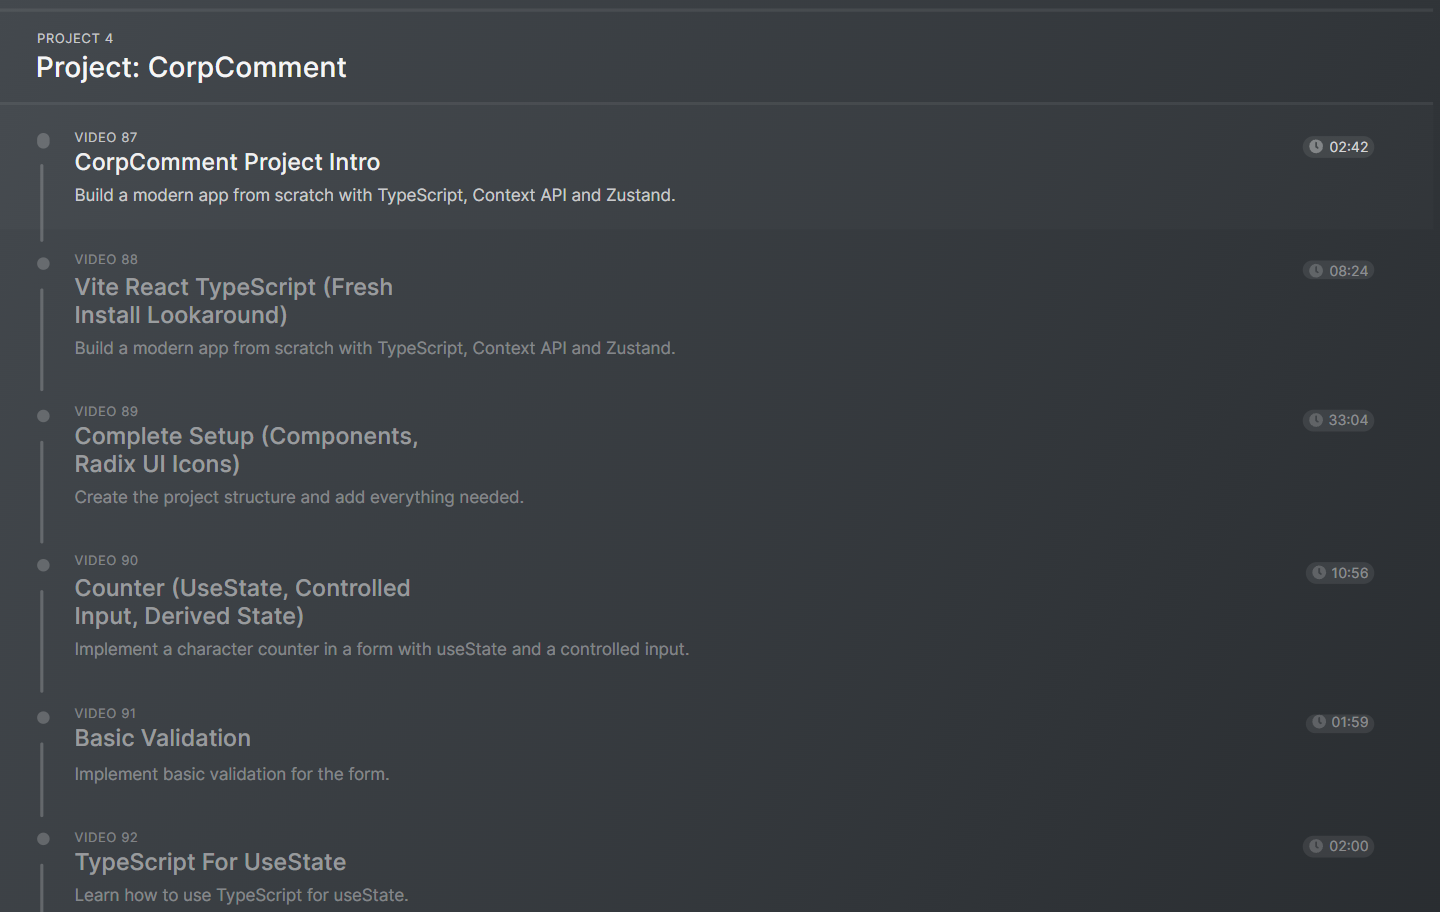This screenshot has height=912, width=1440.
Task: Open Counter UseState Controlled Input lesson
Action: 242,602
